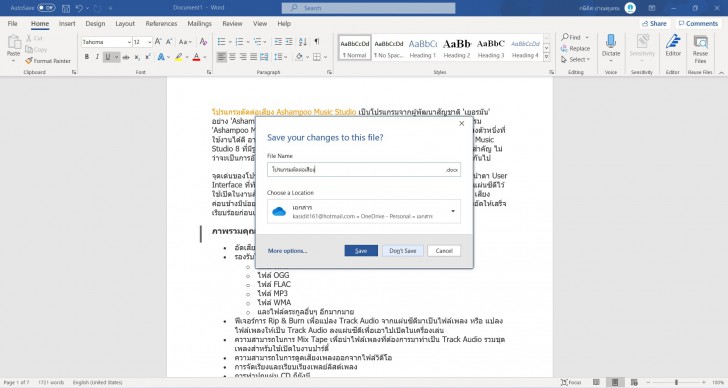Open line spacing options
The image size is (728, 388).
pyautogui.click(x=280, y=57)
